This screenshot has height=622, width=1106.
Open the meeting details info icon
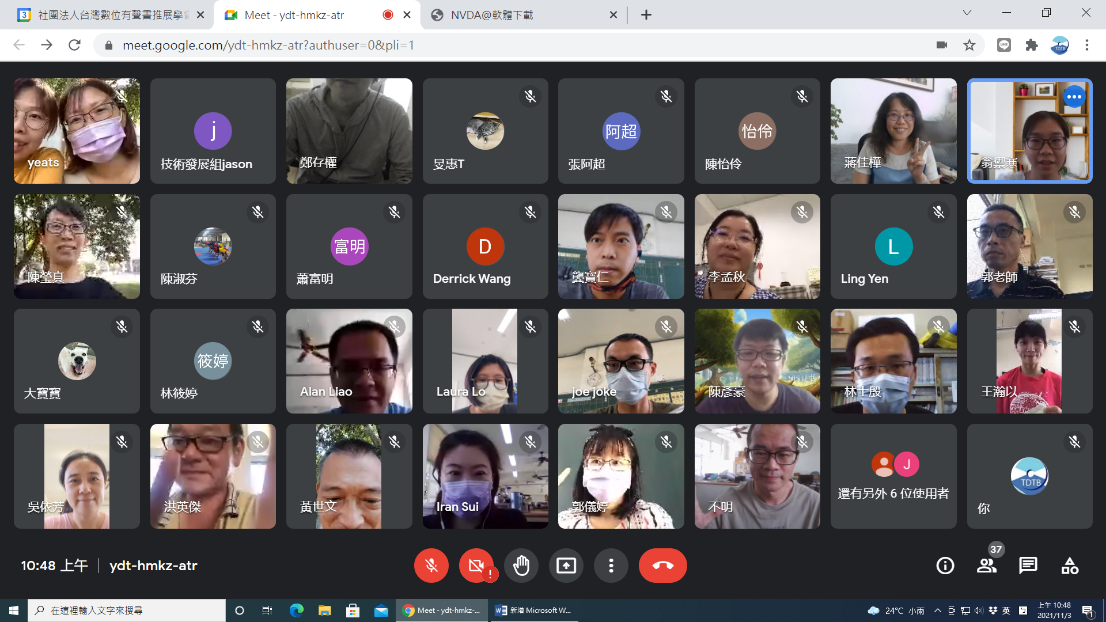point(945,566)
